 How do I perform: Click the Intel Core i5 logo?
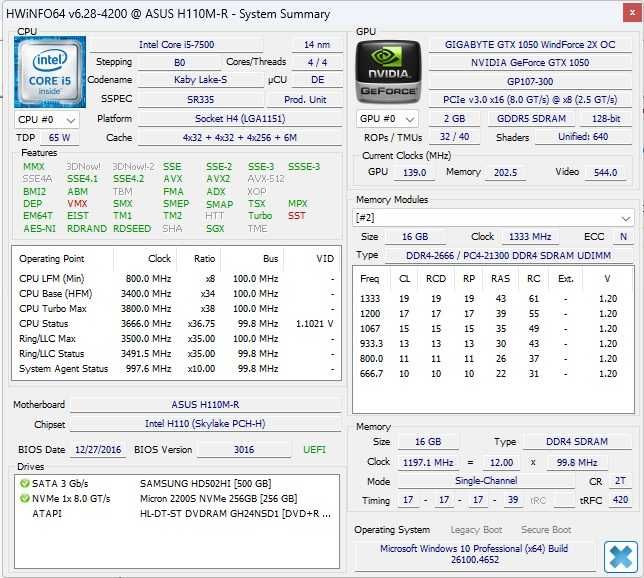[x=50, y=72]
